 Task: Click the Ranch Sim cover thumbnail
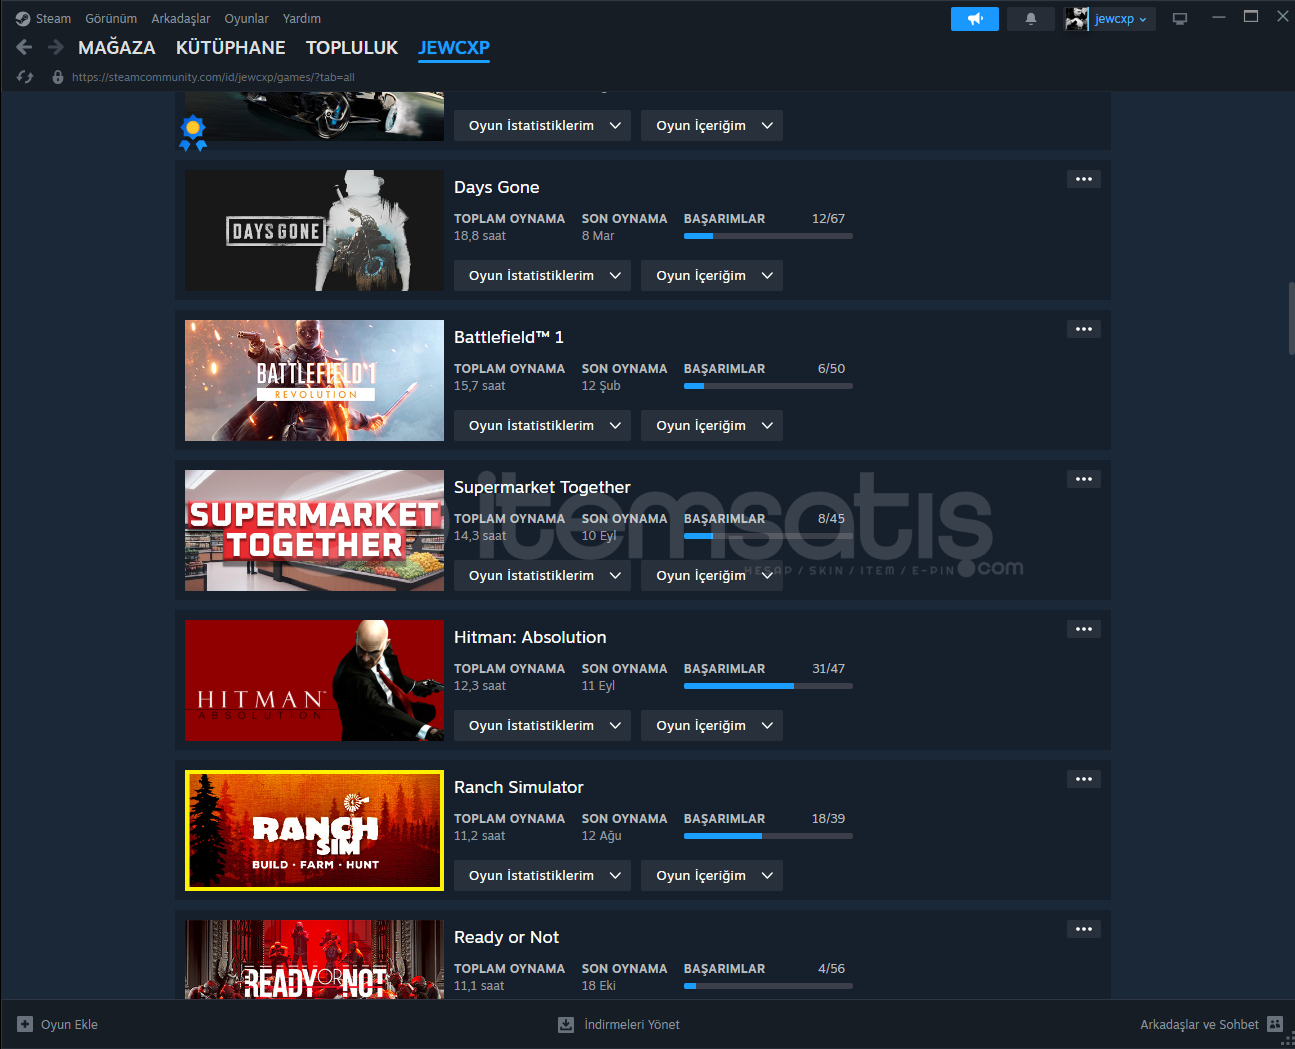[x=314, y=830]
